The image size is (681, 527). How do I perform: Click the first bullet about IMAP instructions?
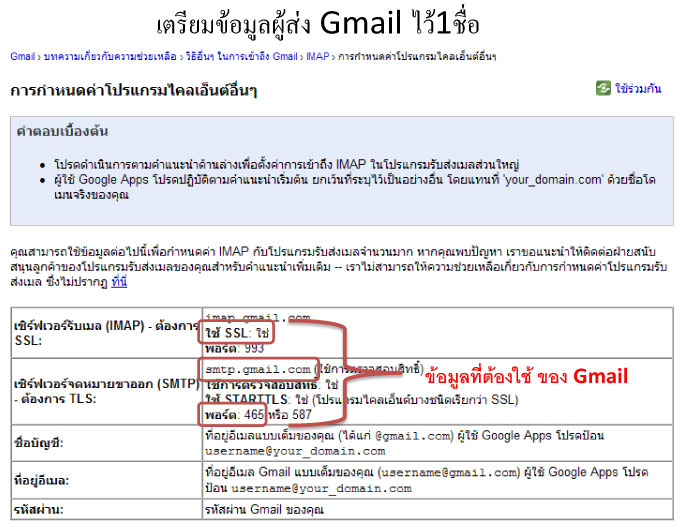(287, 165)
